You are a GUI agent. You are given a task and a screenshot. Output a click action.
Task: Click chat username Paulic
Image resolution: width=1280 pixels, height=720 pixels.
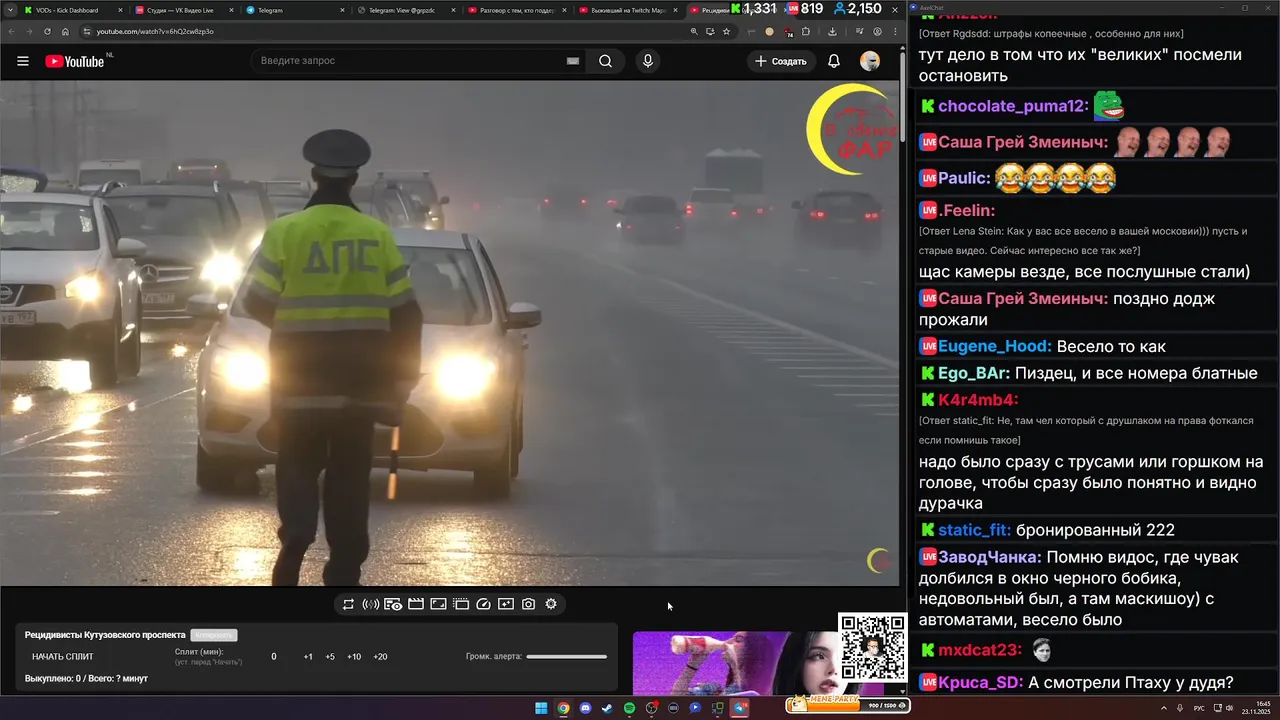pyautogui.click(x=963, y=179)
